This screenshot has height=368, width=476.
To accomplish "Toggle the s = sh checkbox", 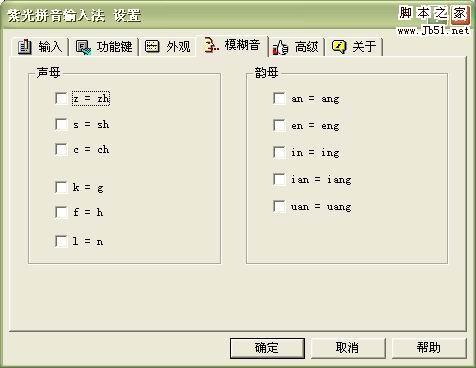I will pos(61,124).
